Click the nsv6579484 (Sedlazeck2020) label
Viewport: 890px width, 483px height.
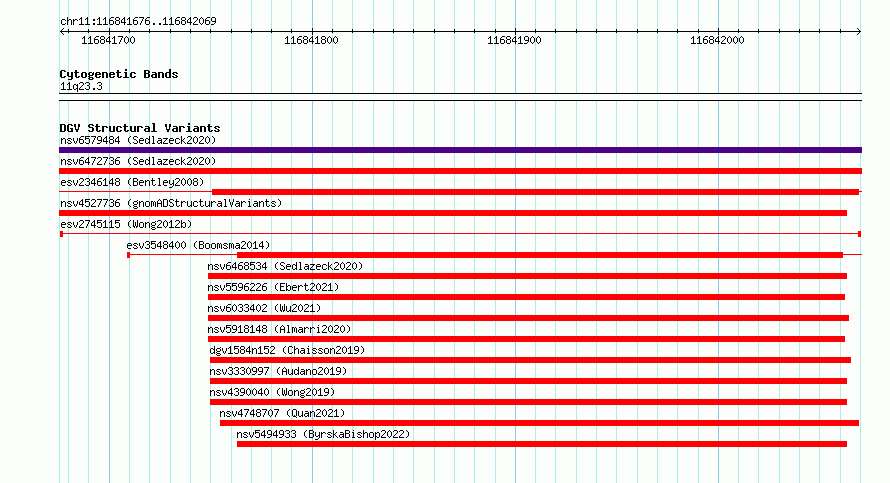[x=138, y=140]
